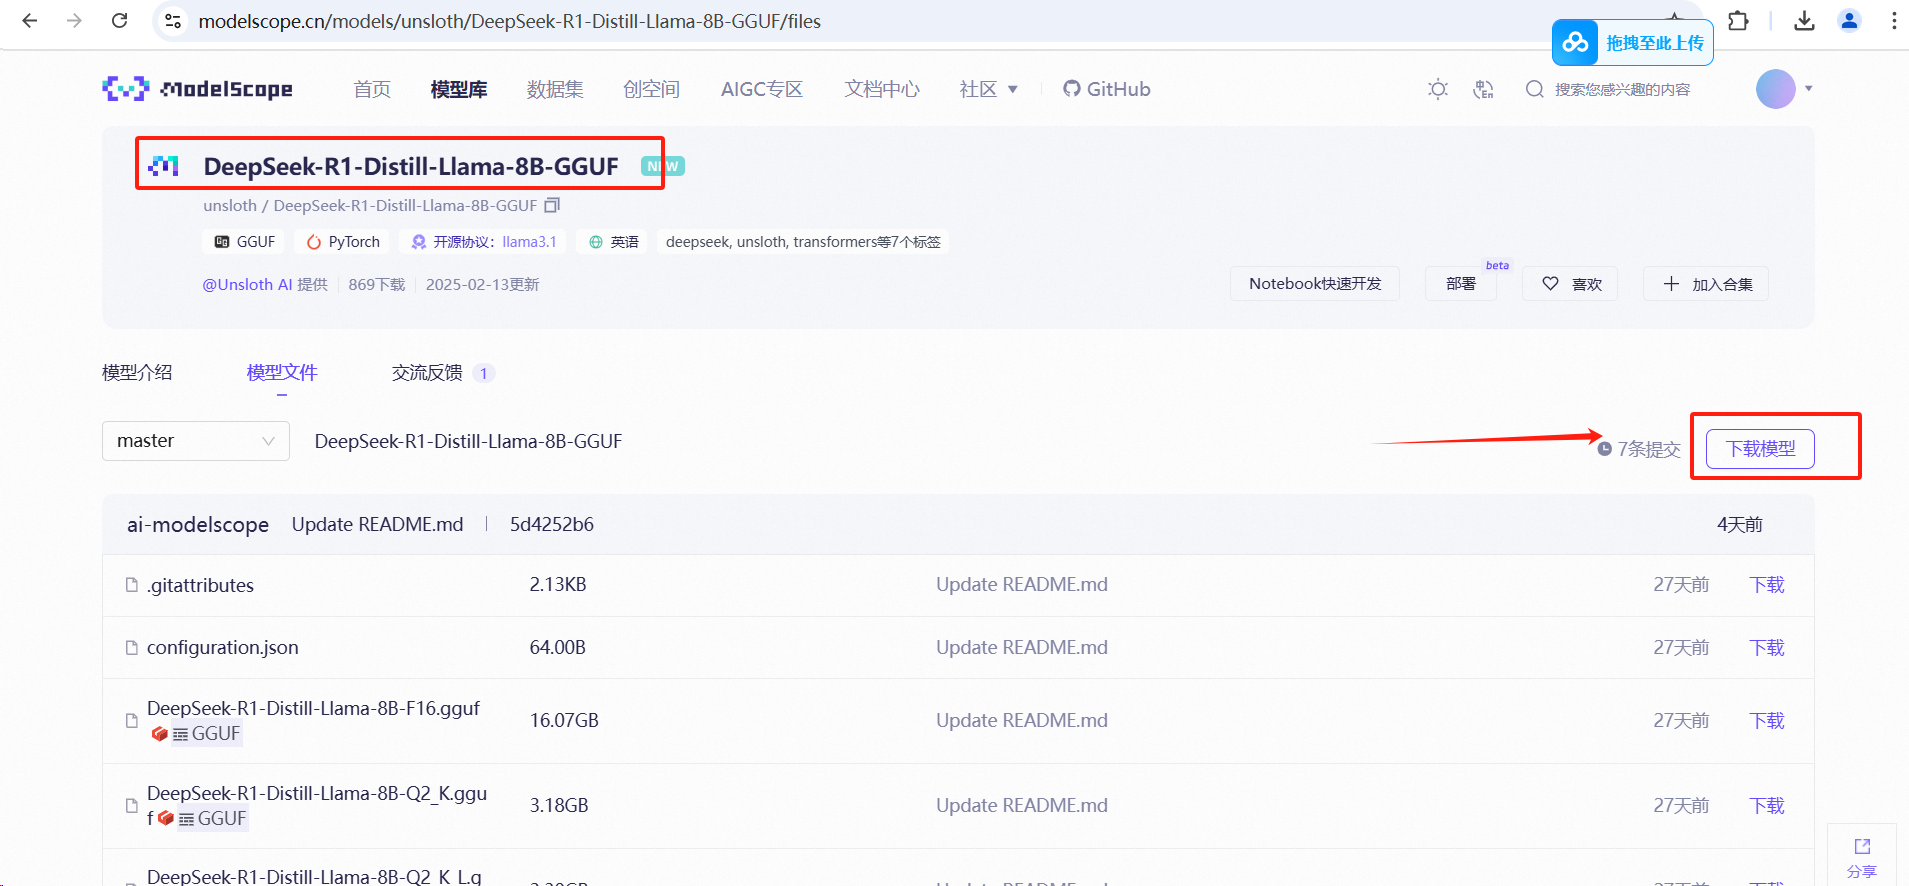The width and height of the screenshot is (1909, 886).
Task: Click the DeepSeek-R1-Distill-Llama-8B-GGUF breadcrumb path
Action: click(x=468, y=441)
